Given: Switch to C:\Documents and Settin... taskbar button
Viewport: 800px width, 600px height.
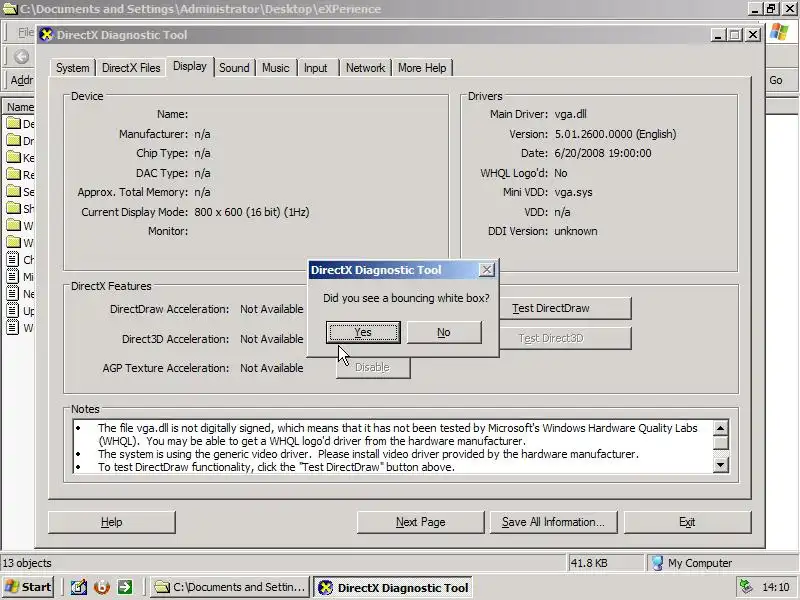Looking at the screenshot, I should [230, 587].
